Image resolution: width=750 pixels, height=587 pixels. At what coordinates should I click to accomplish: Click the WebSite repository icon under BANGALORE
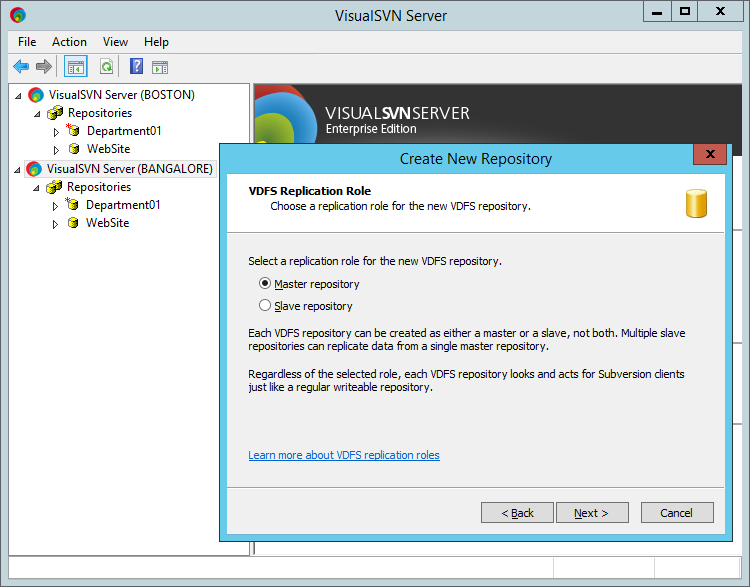point(73,223)
